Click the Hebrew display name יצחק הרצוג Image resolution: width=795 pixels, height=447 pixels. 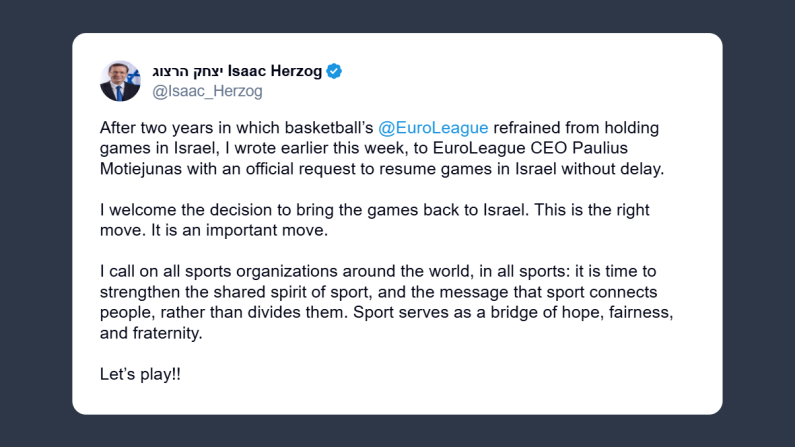click(187, 71)
